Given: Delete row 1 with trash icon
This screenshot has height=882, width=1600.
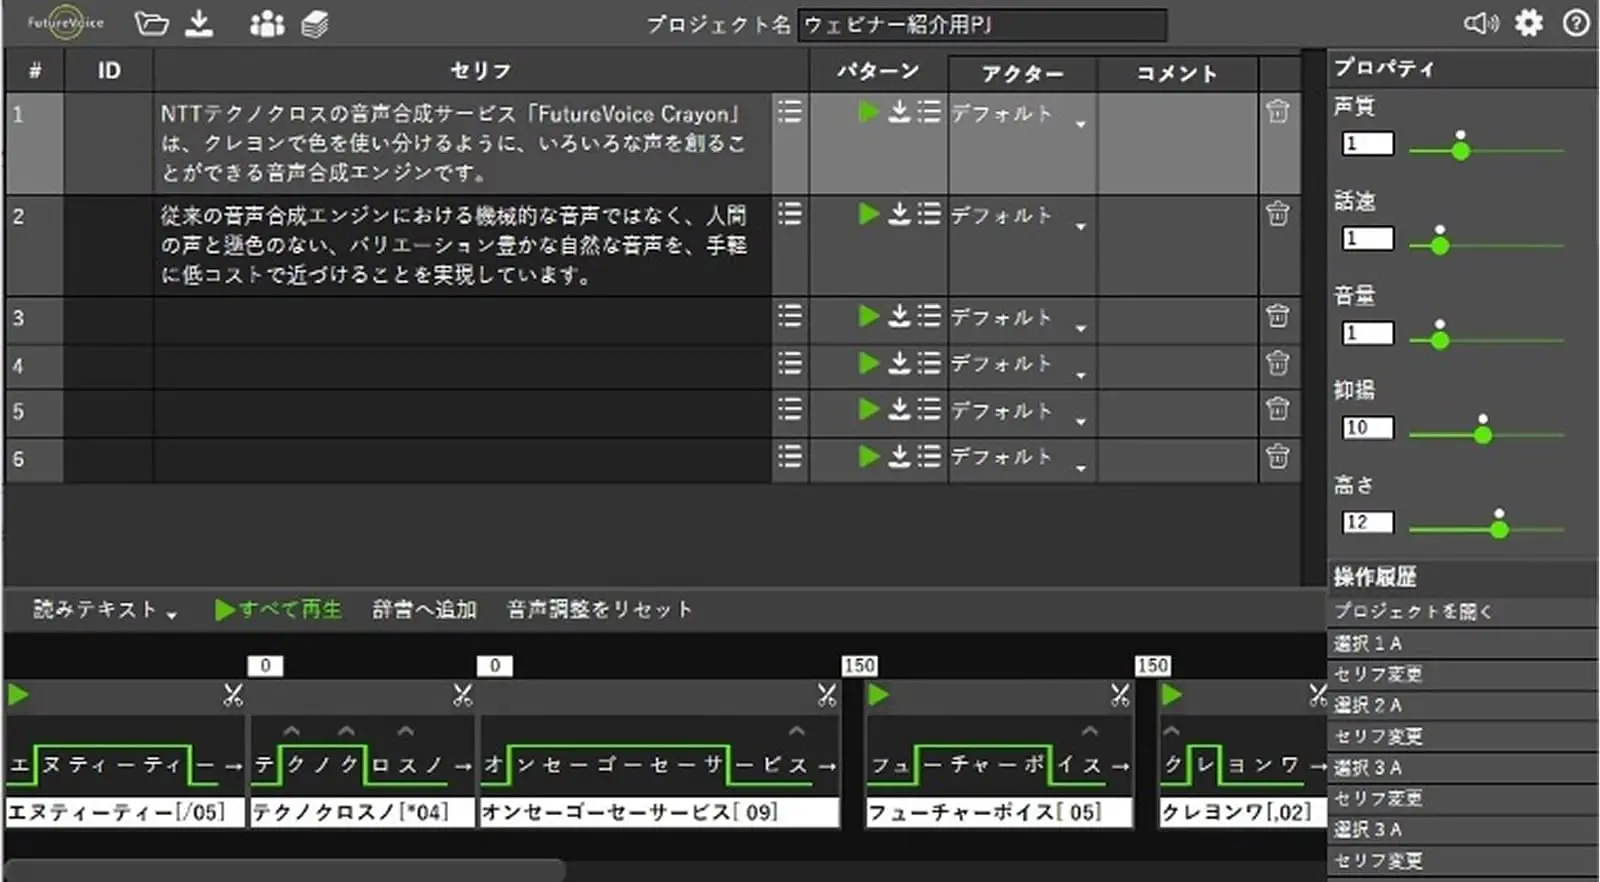Looking at the screenshot, I should click(x=1277, y=111).
